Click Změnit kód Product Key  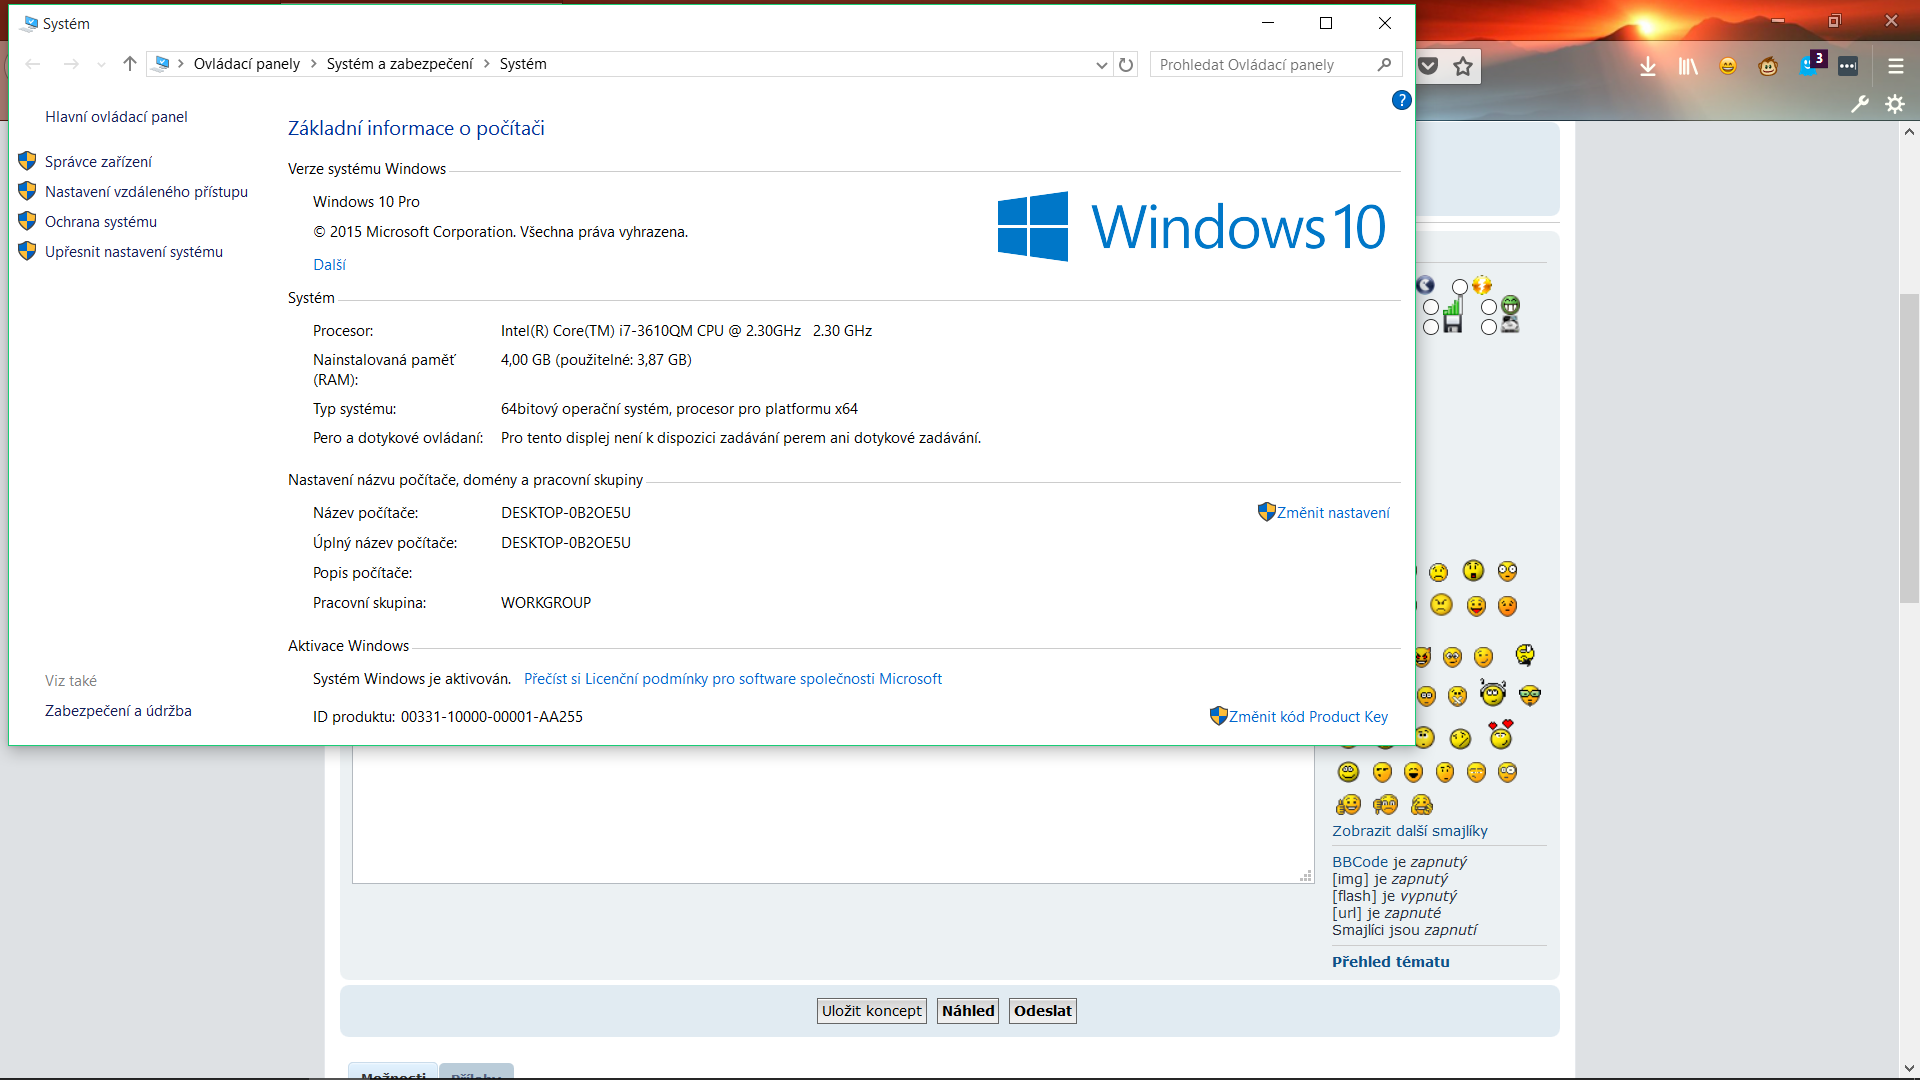[1308, 717]
